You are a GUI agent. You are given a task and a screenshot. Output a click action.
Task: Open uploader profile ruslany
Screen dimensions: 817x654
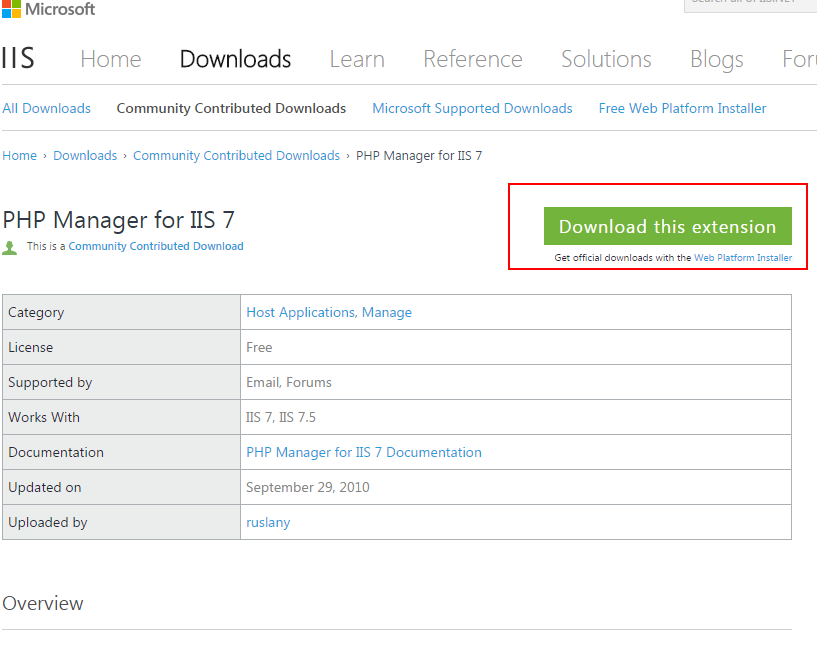tap(268, 523)
